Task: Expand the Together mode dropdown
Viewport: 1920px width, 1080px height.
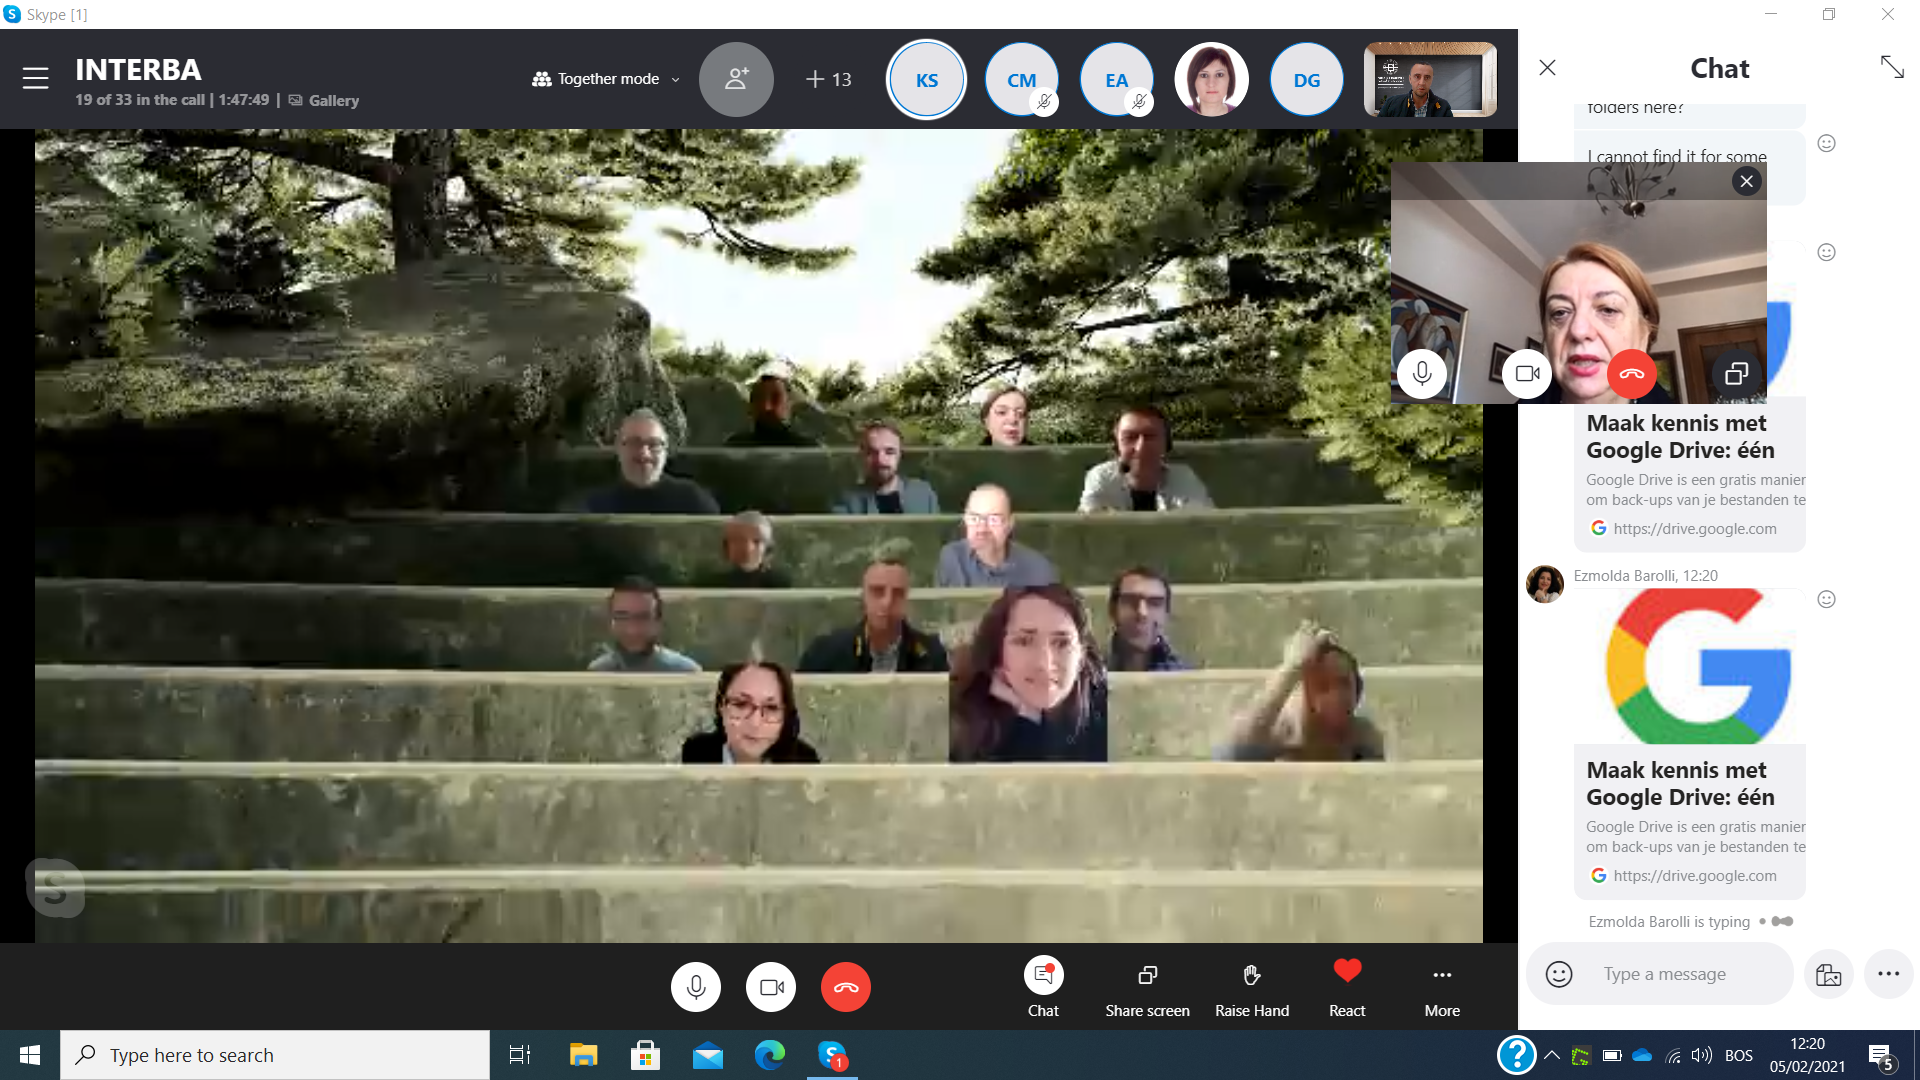Action: 606,79
